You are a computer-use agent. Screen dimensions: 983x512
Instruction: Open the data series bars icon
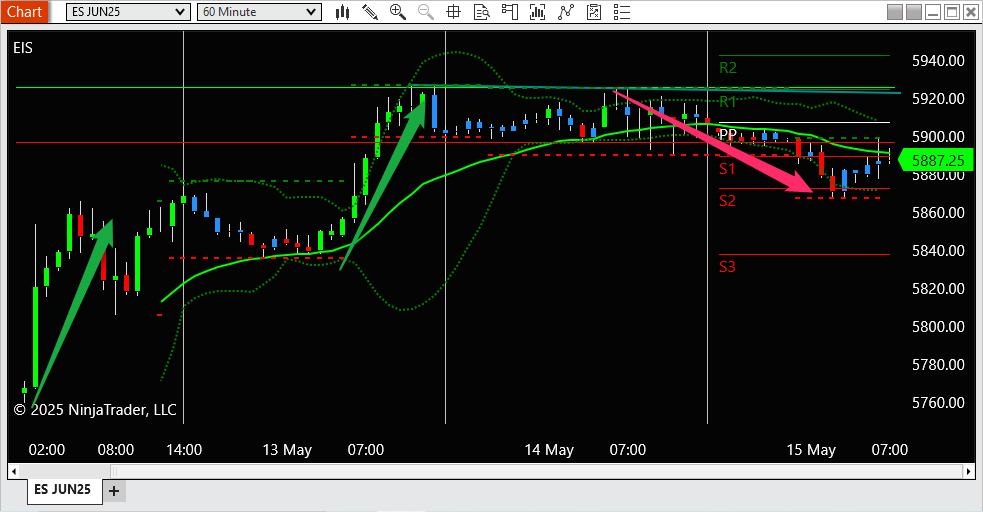pyautogui.click(x=537, y=12)
